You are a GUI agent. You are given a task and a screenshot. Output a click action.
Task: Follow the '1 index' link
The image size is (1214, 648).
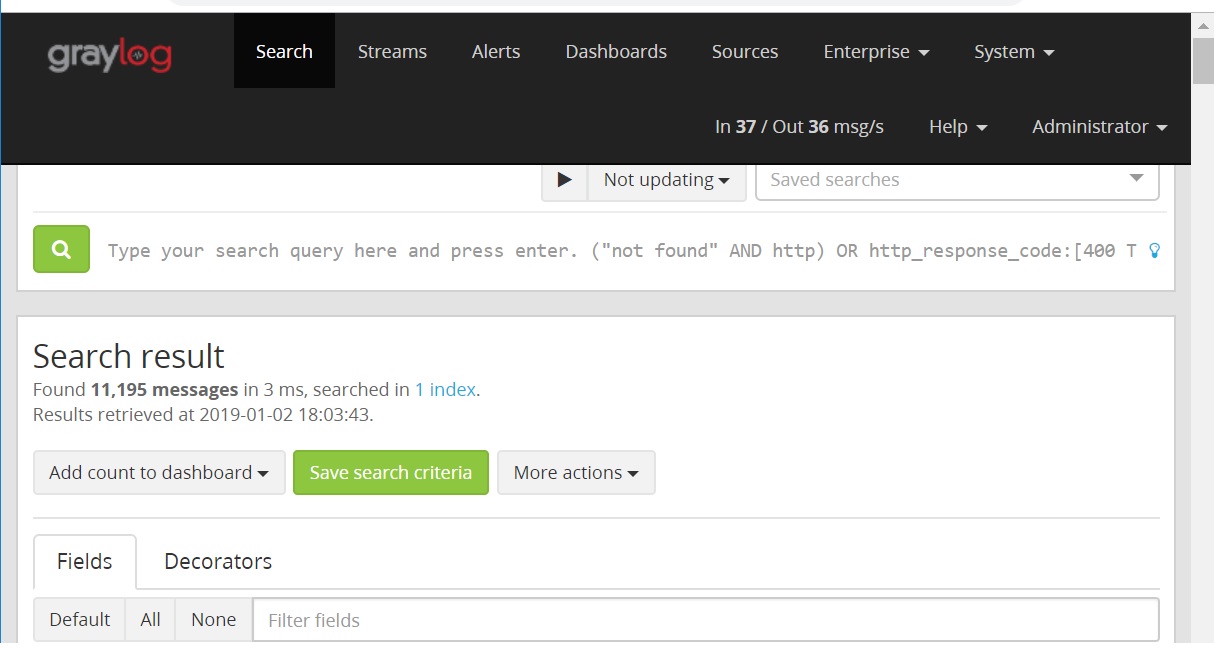pyautogui.click(x=445, y=390)
